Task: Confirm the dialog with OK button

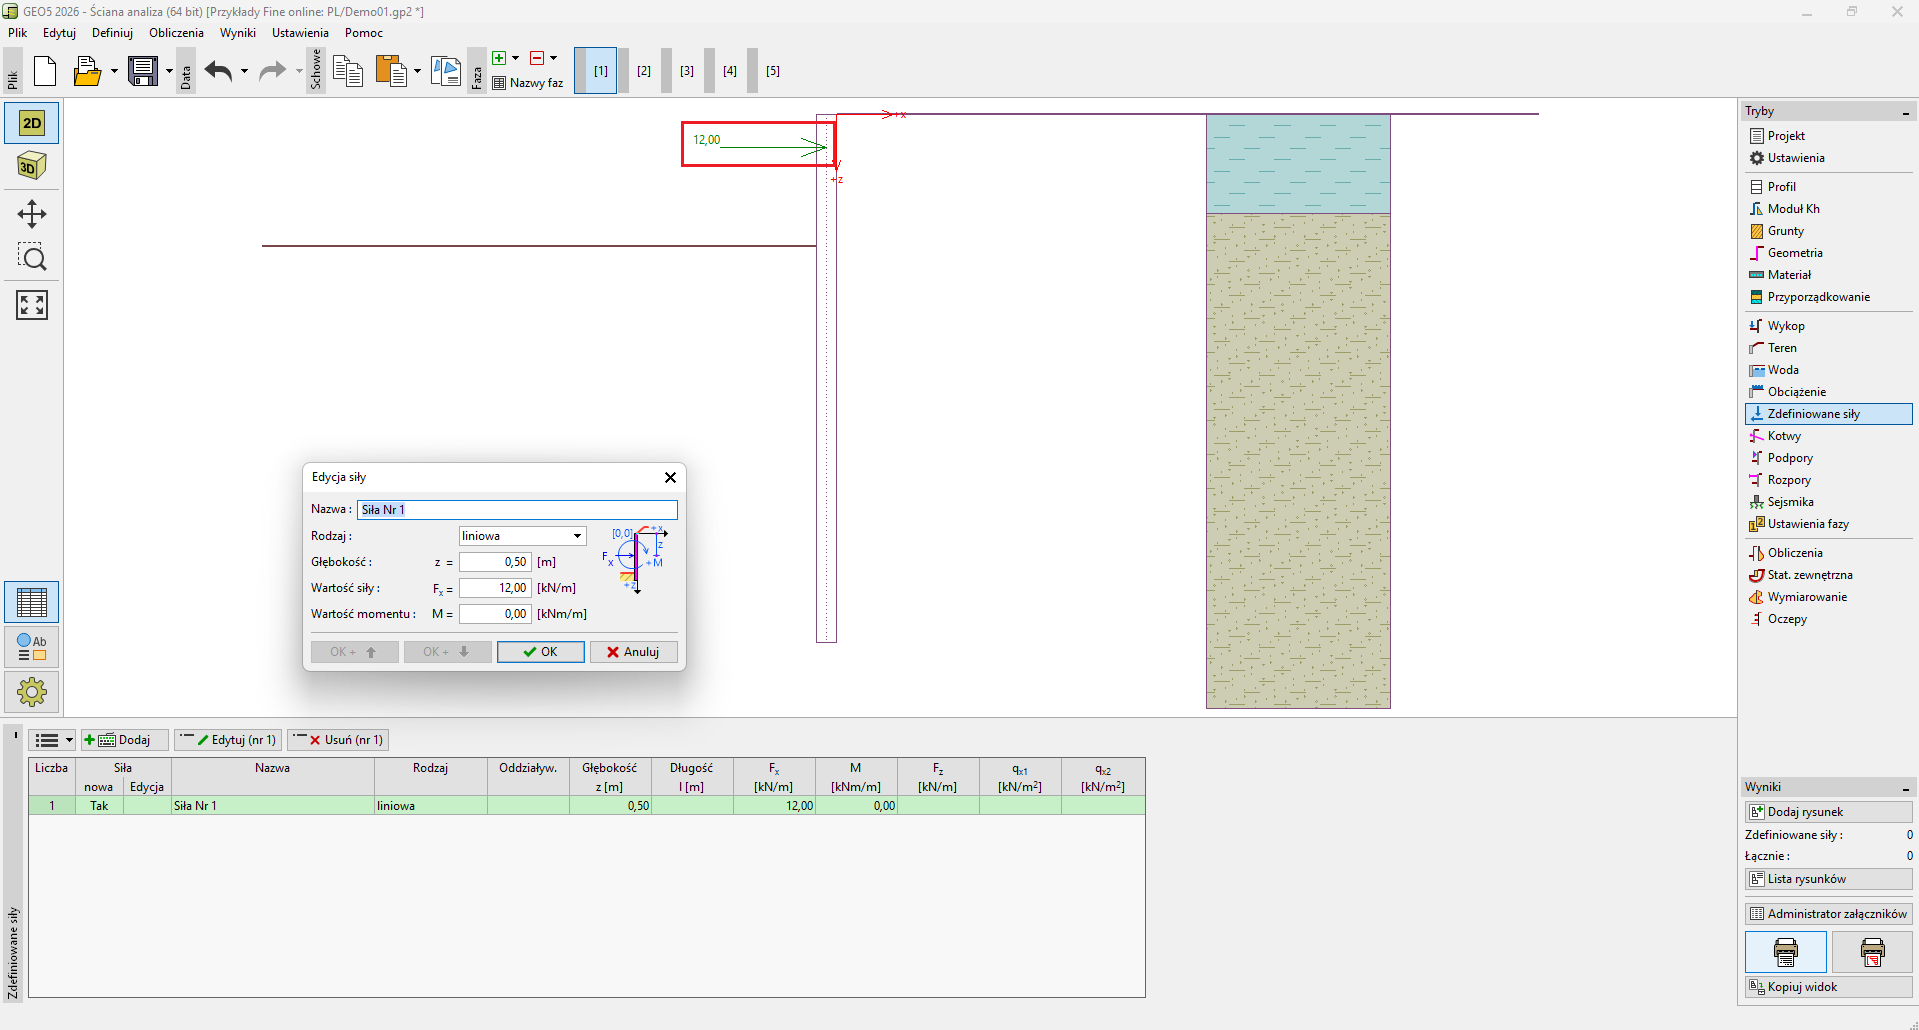Action: pos(541,652)
